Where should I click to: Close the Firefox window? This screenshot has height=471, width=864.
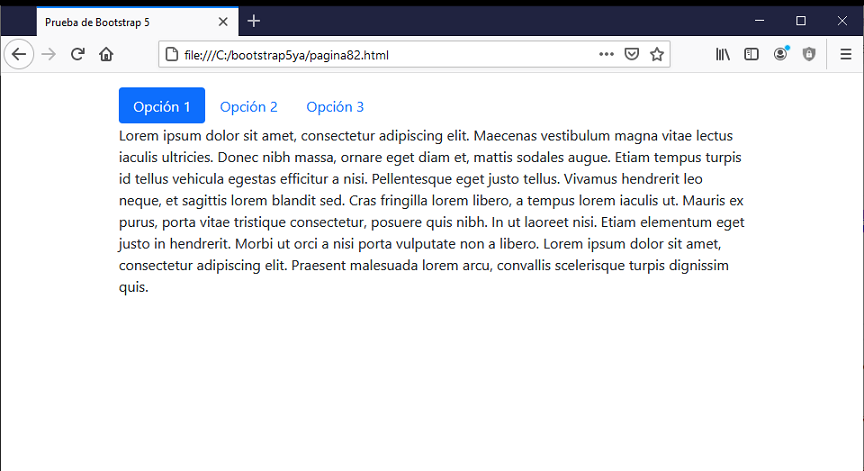click(x=842, y=21)
